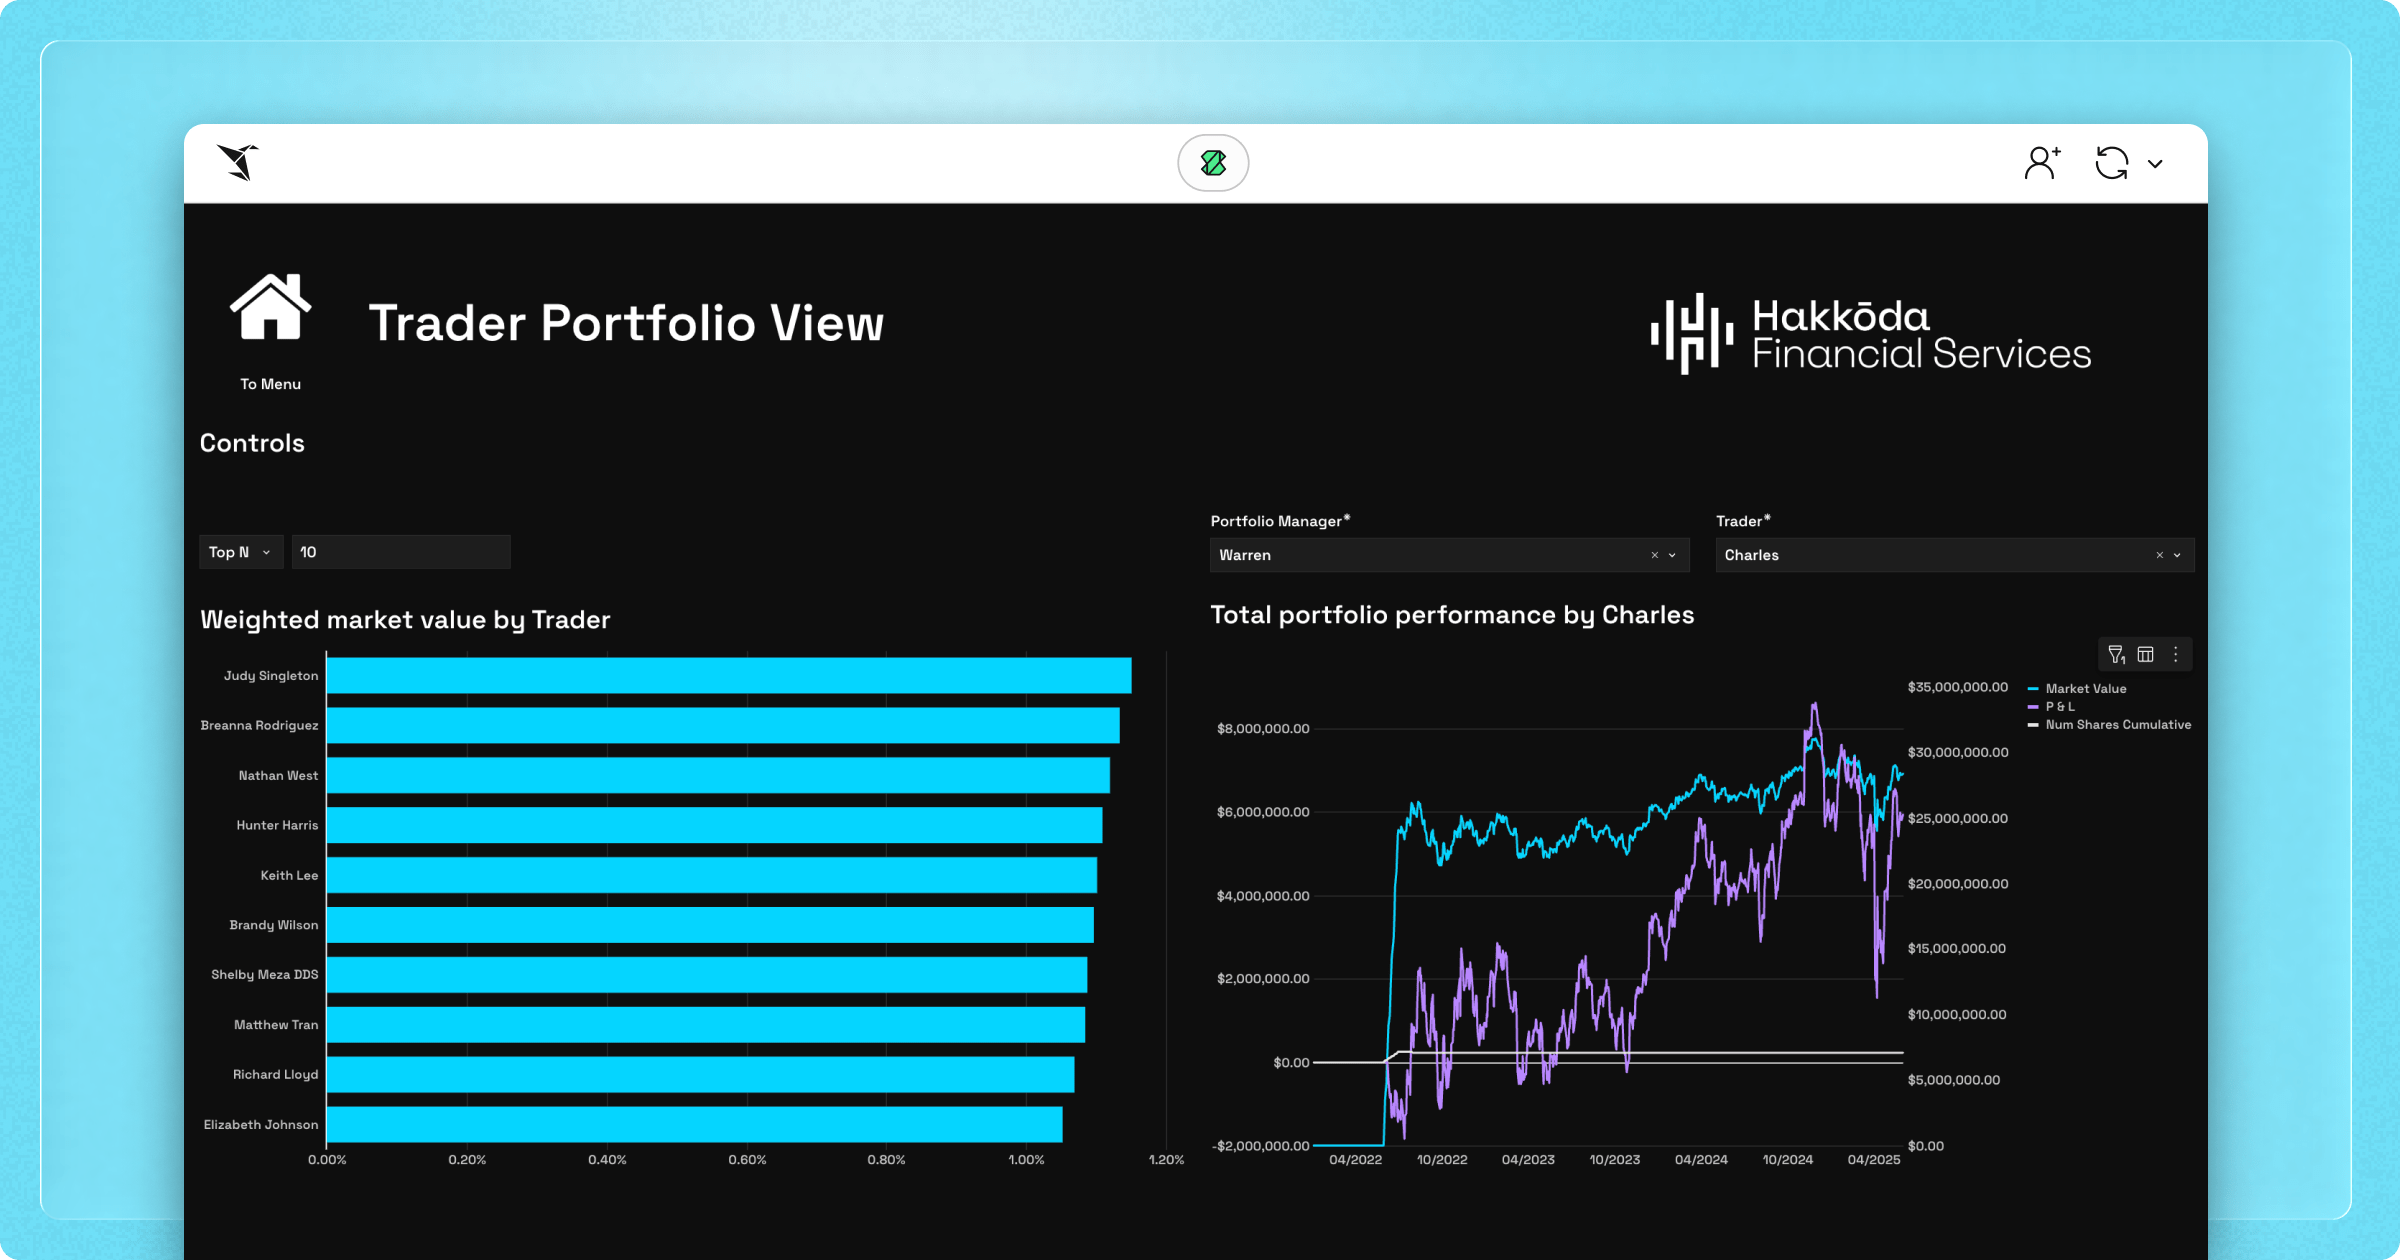Expand Trader Charles dropdown arrow
Image resolution: width=2400 pixels, height=1260 pixels.
coord(2178,556)
